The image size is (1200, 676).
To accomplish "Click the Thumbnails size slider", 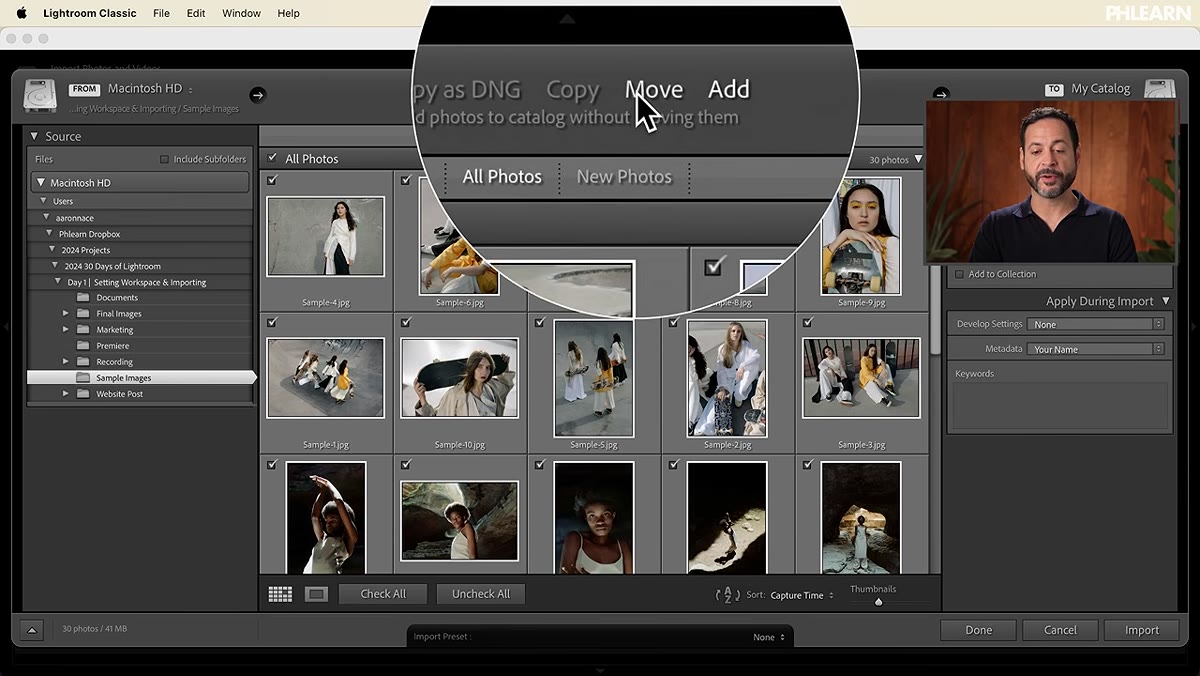I will coord(879,602).
